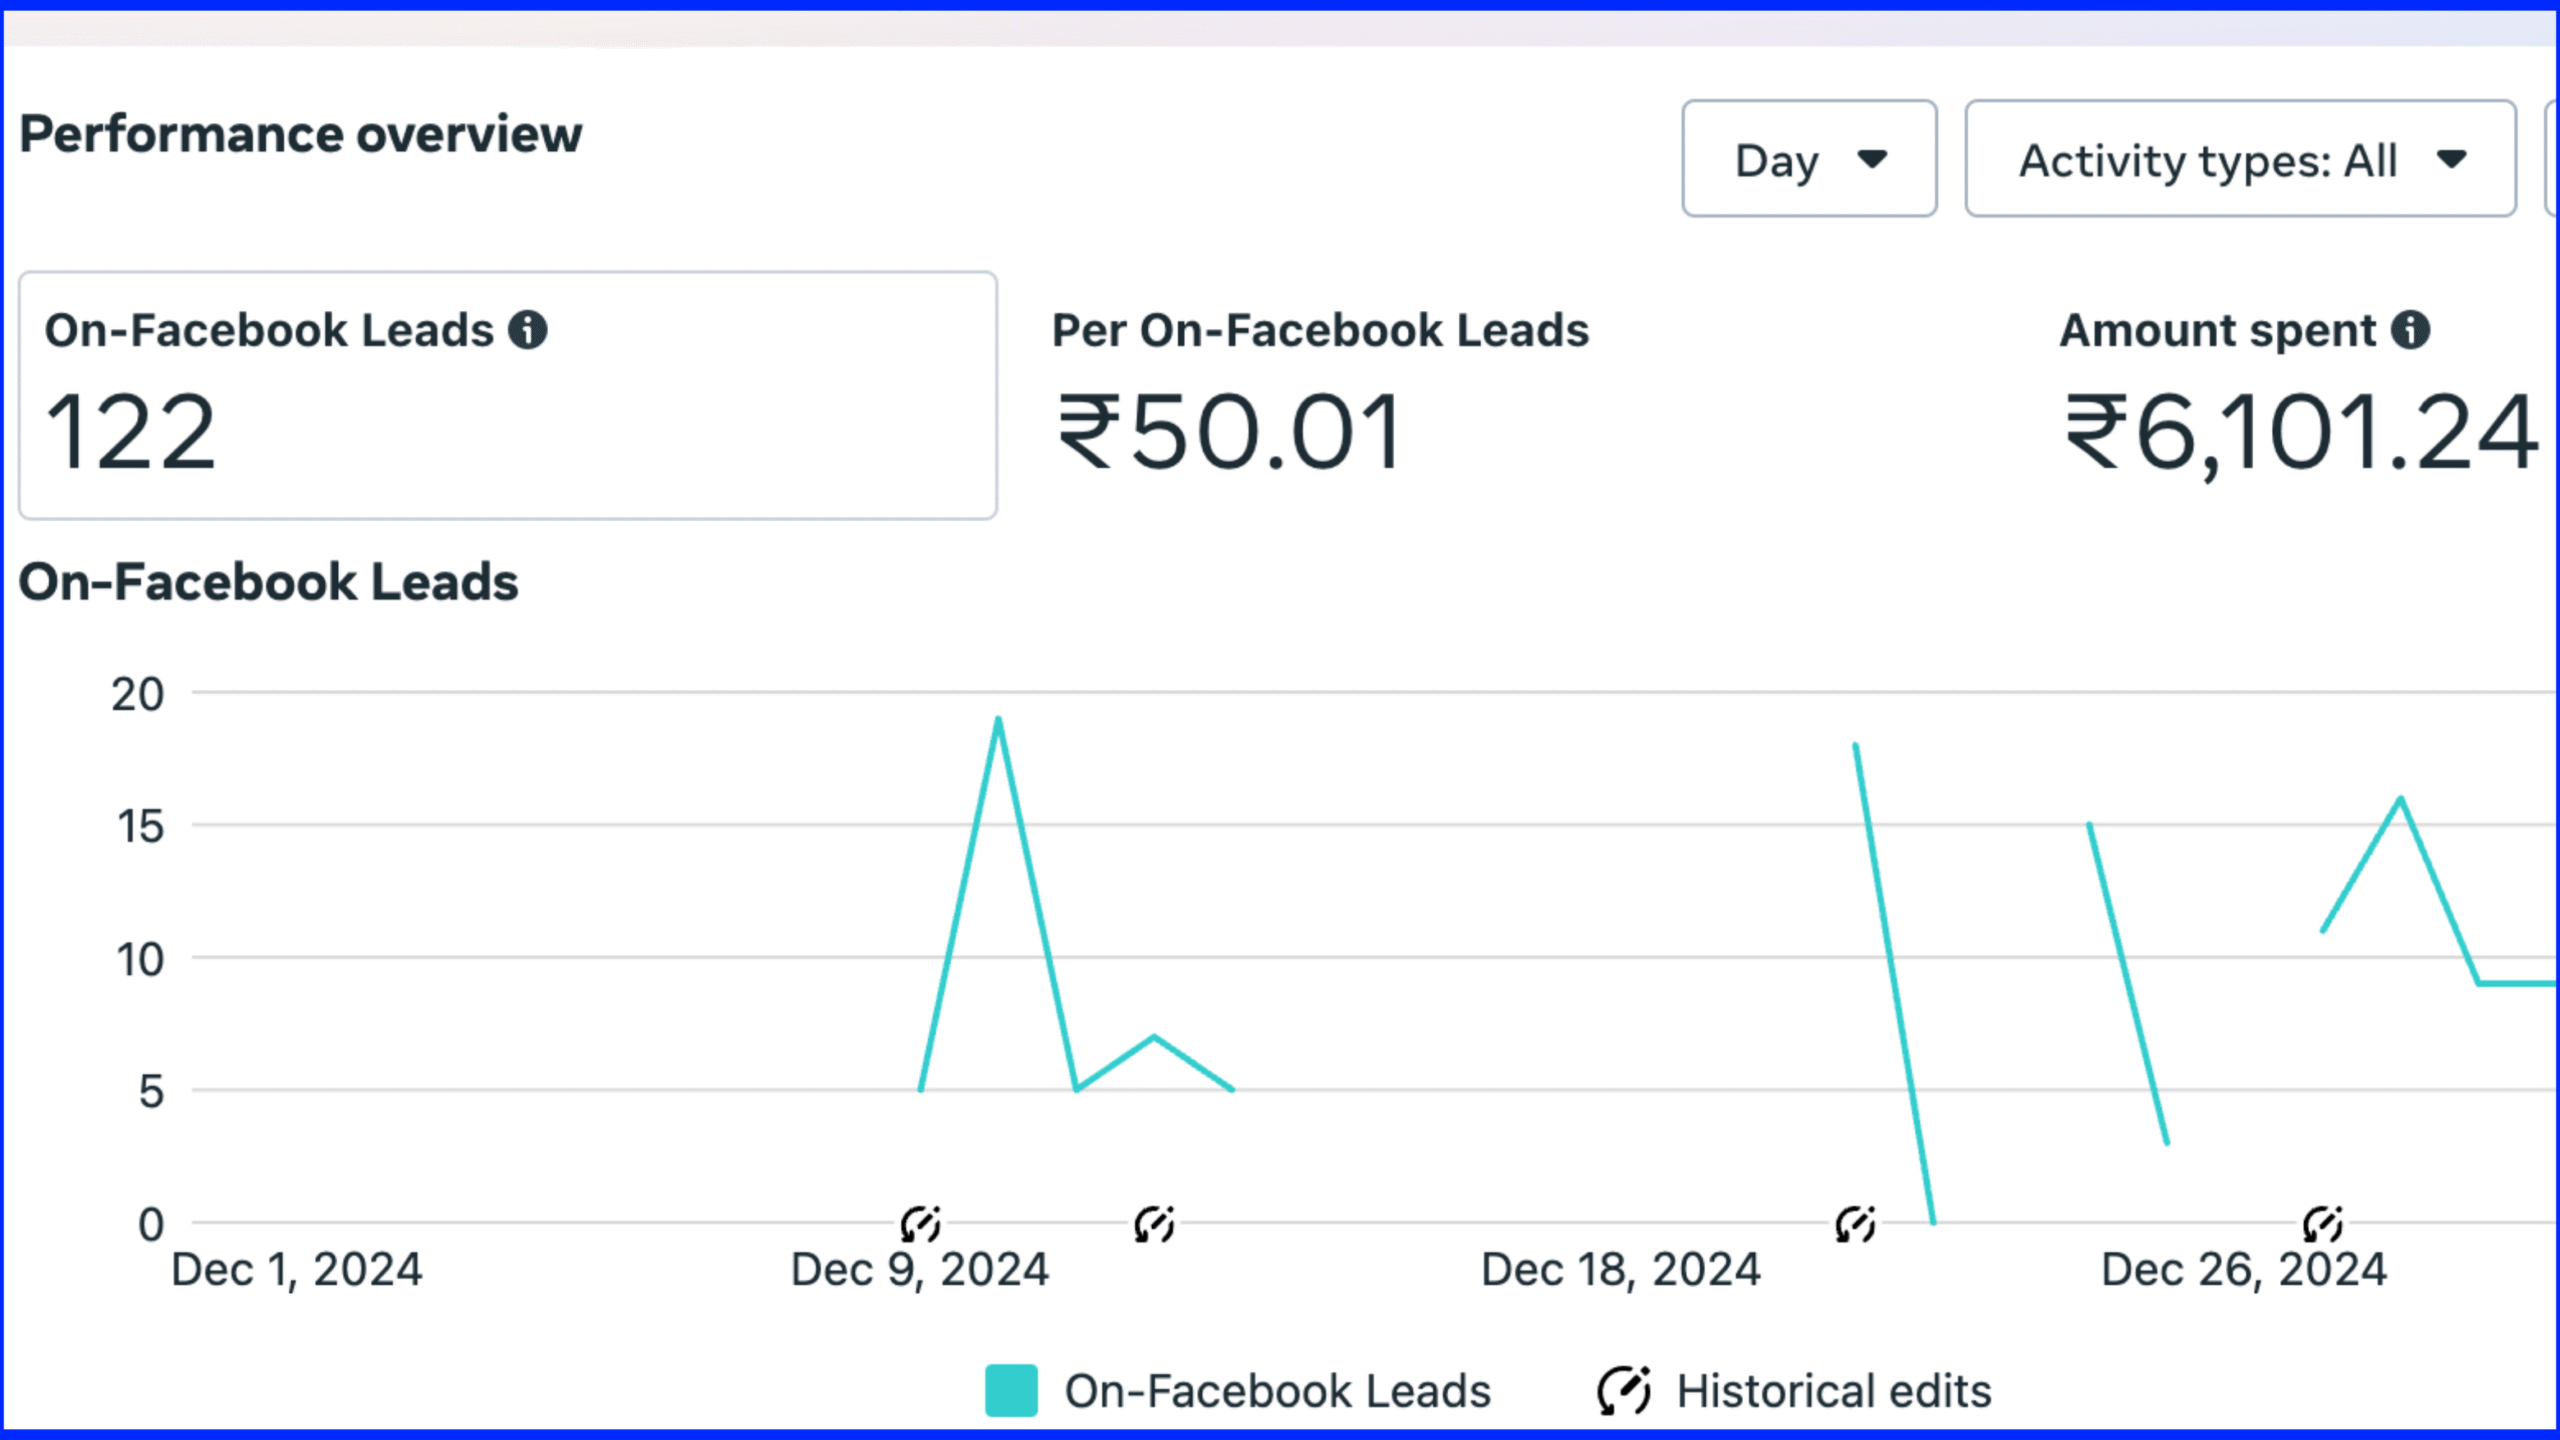Click historical edit marker after Dec 9
This screenshot has height=1440, width=2560.
pos(1154,1223)
